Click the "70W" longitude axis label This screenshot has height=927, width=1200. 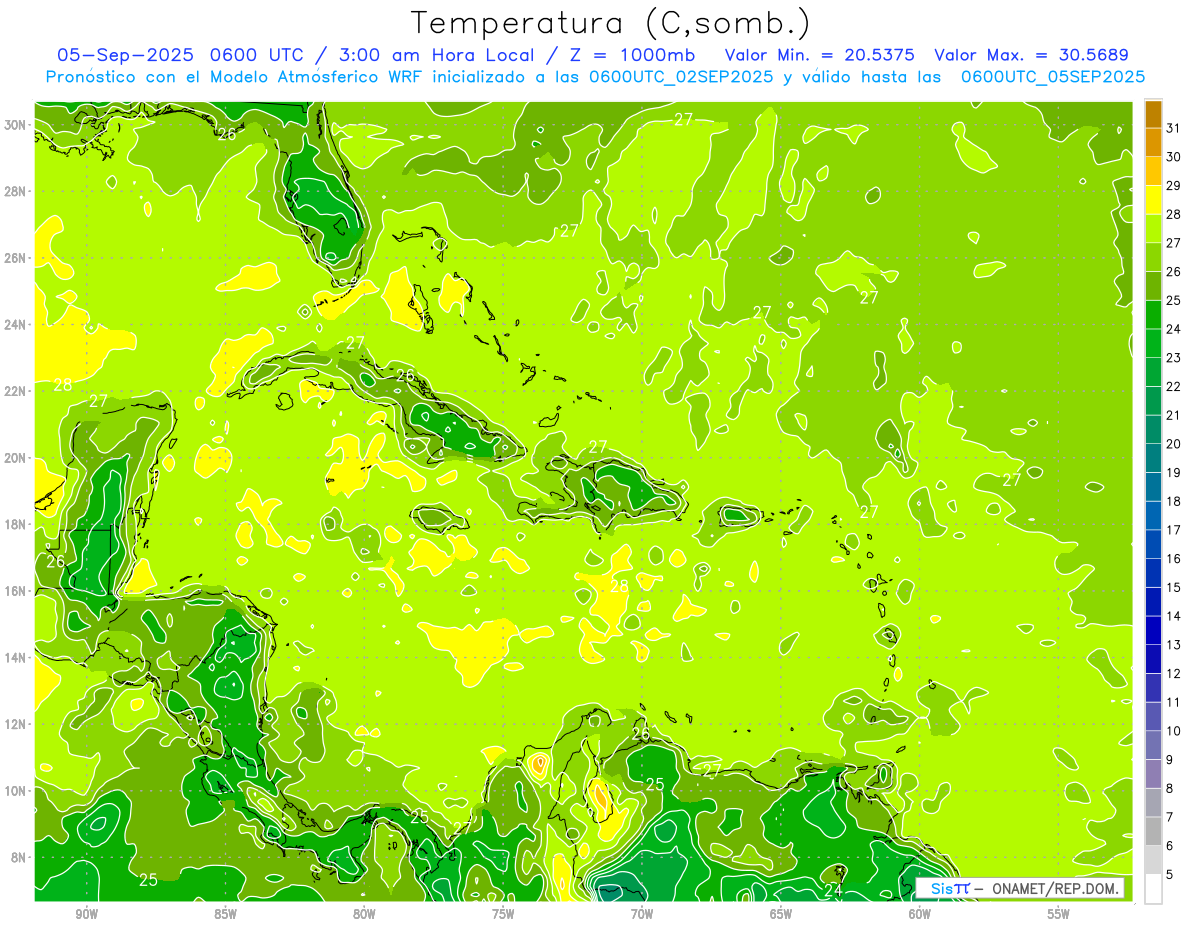[x=642, y=914]
